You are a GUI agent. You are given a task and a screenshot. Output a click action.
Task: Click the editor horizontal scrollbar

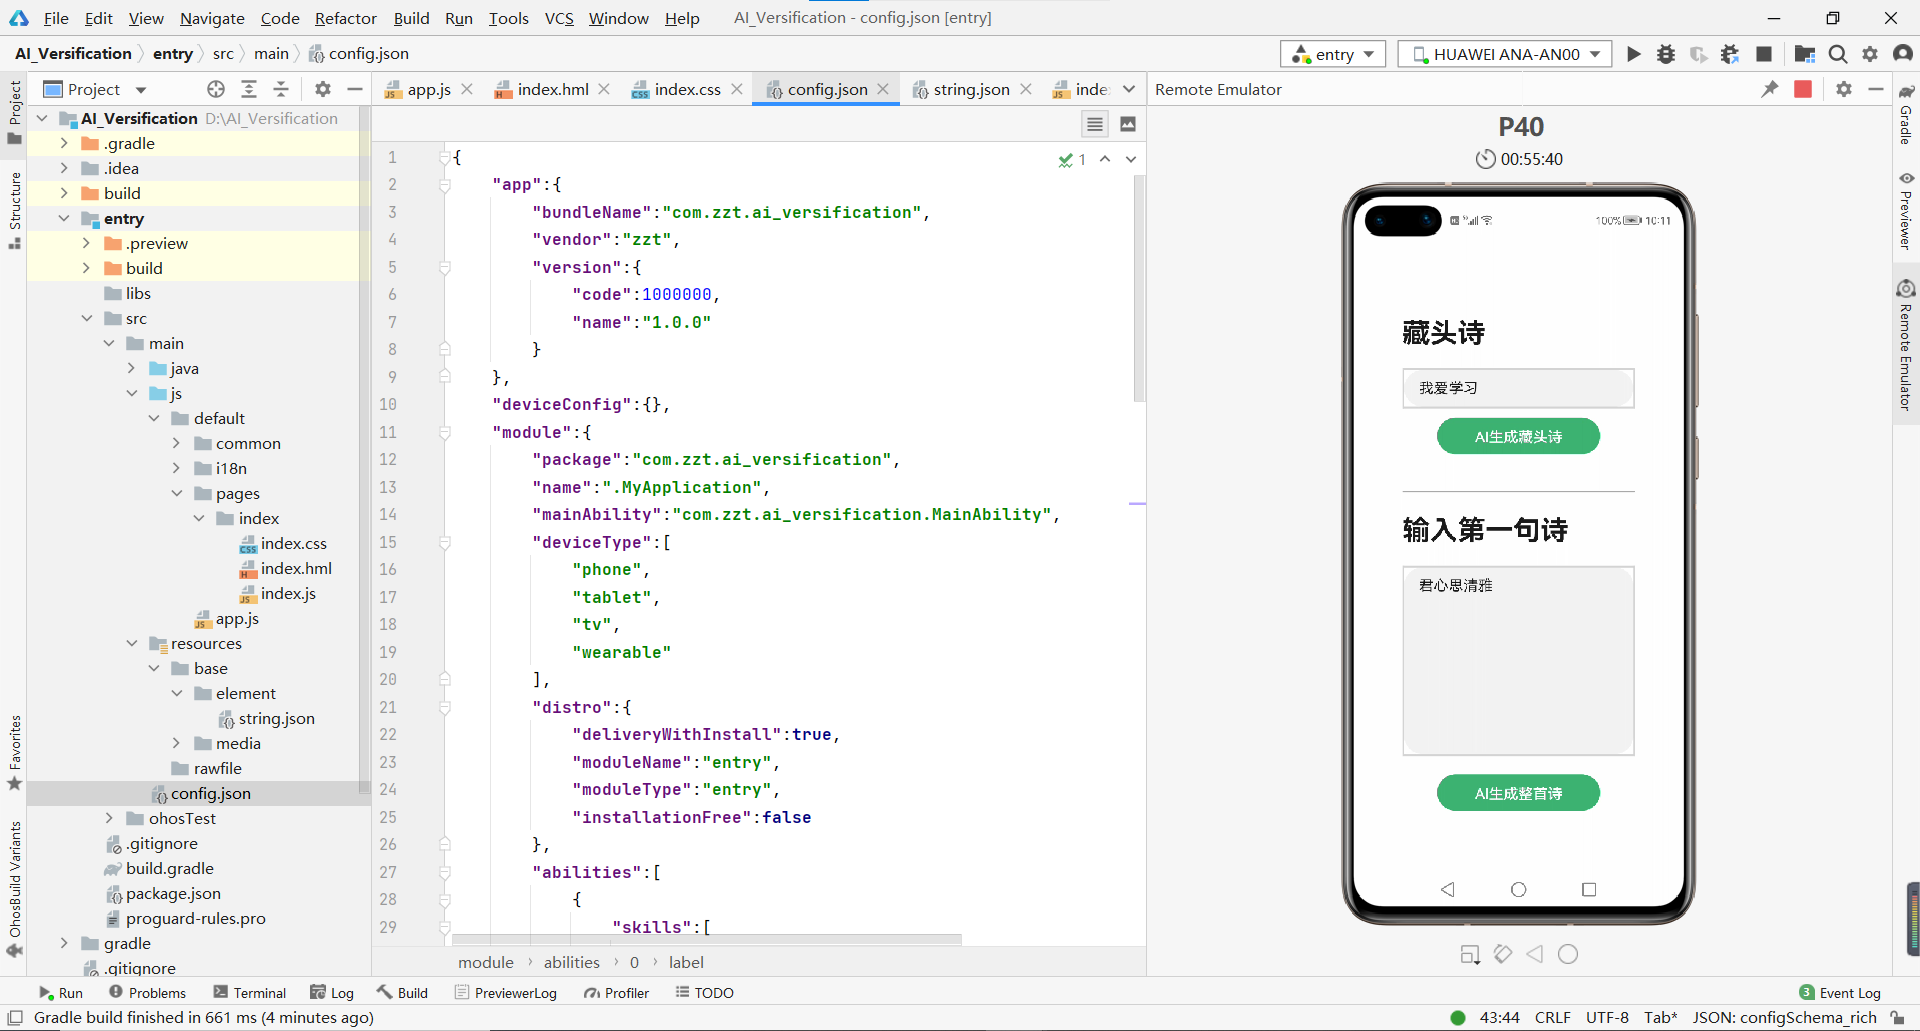pos(707,940)
